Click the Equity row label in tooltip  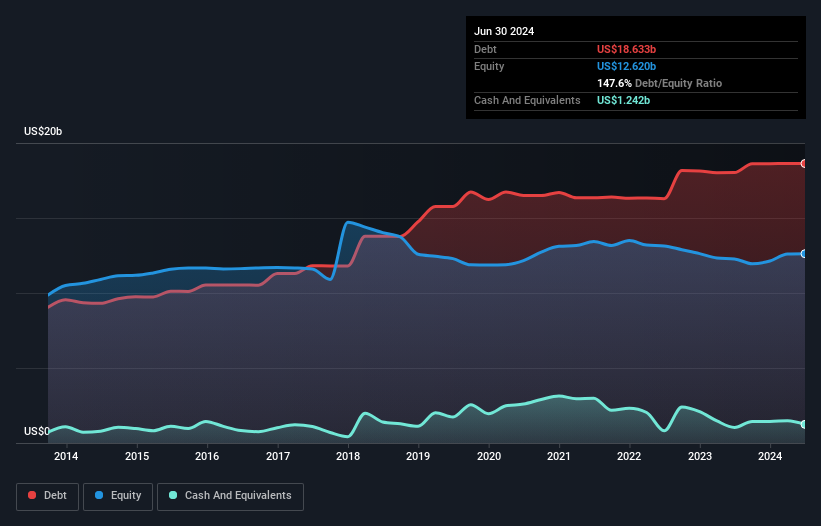[x=489, y=66]
